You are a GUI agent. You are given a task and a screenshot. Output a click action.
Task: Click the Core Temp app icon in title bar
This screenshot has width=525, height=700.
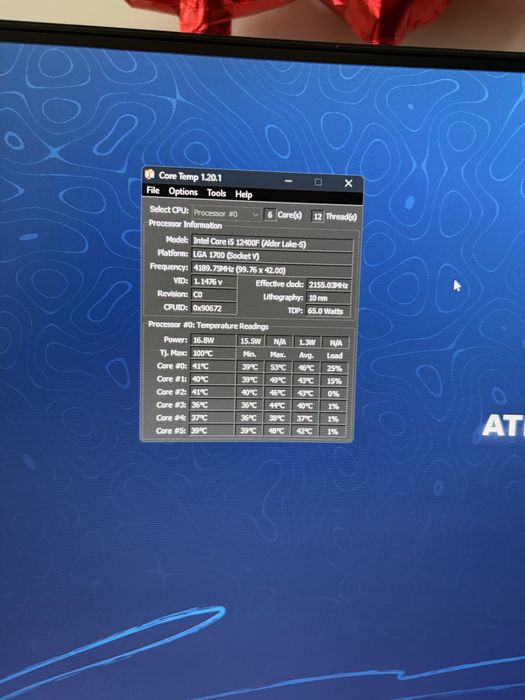pos(150,174)
